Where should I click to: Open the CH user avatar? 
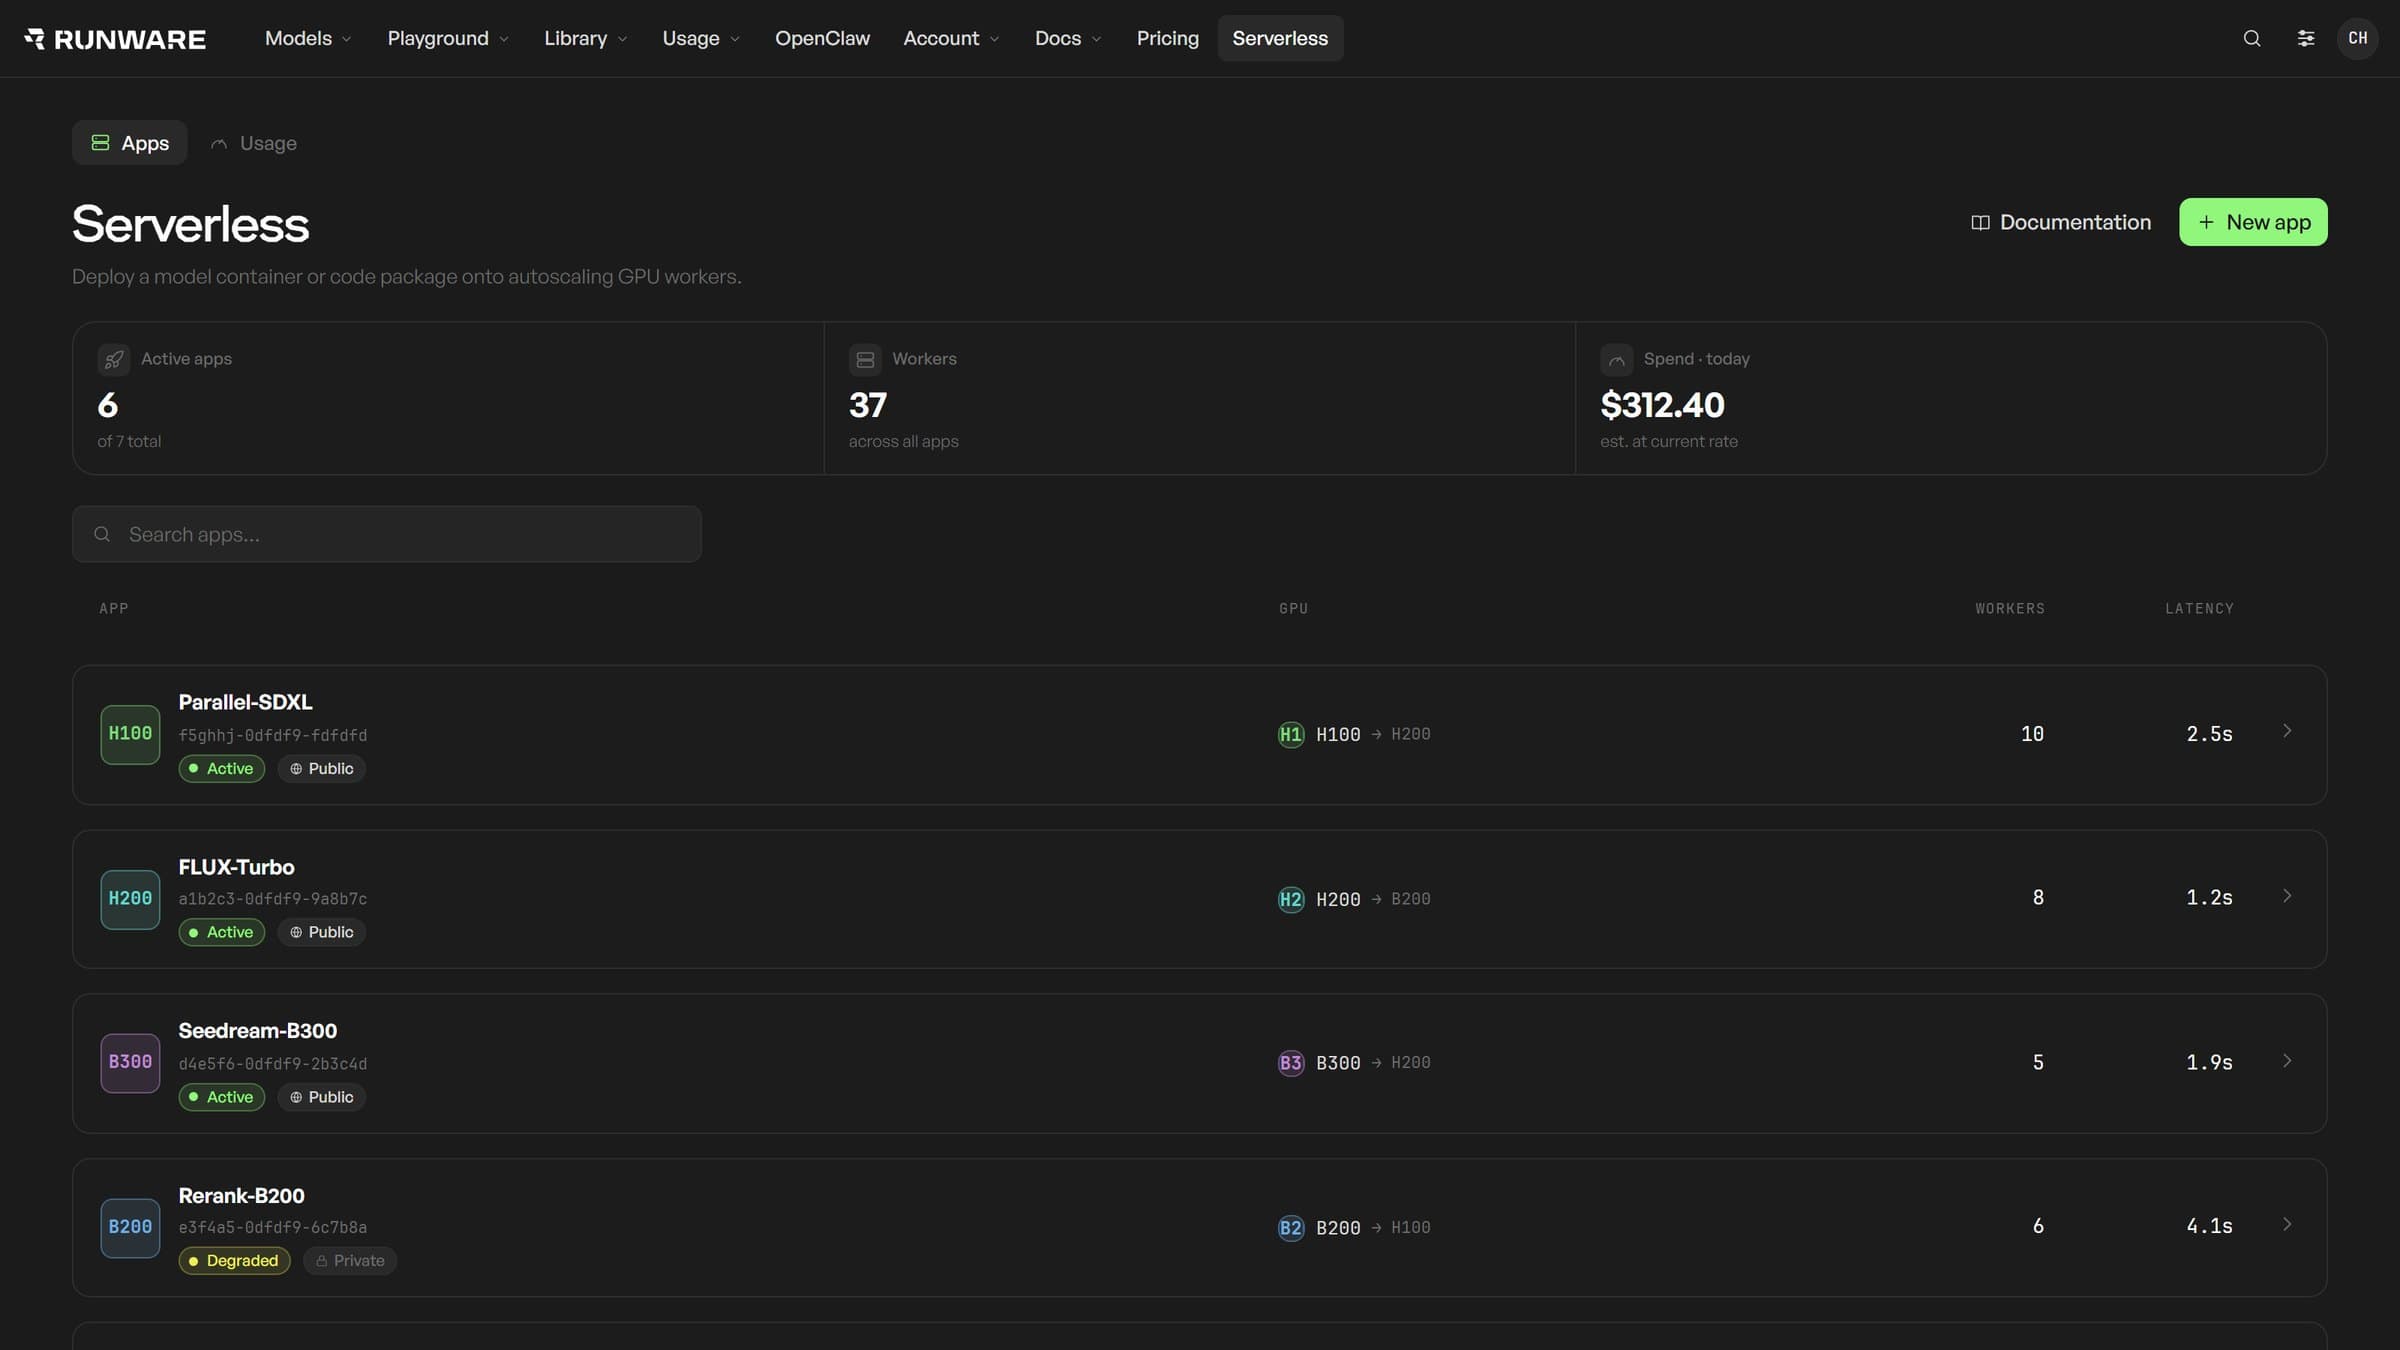2358,38
